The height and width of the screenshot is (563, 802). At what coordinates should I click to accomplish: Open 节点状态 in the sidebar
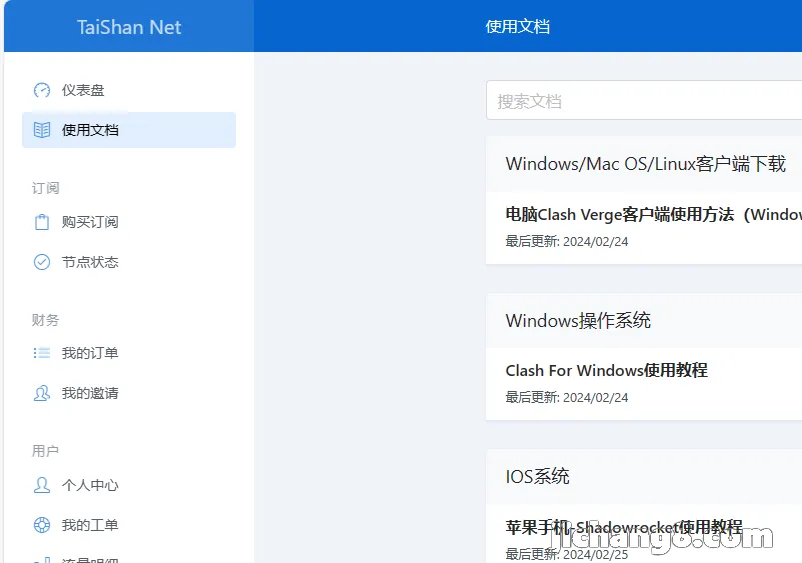pos(129,262)
